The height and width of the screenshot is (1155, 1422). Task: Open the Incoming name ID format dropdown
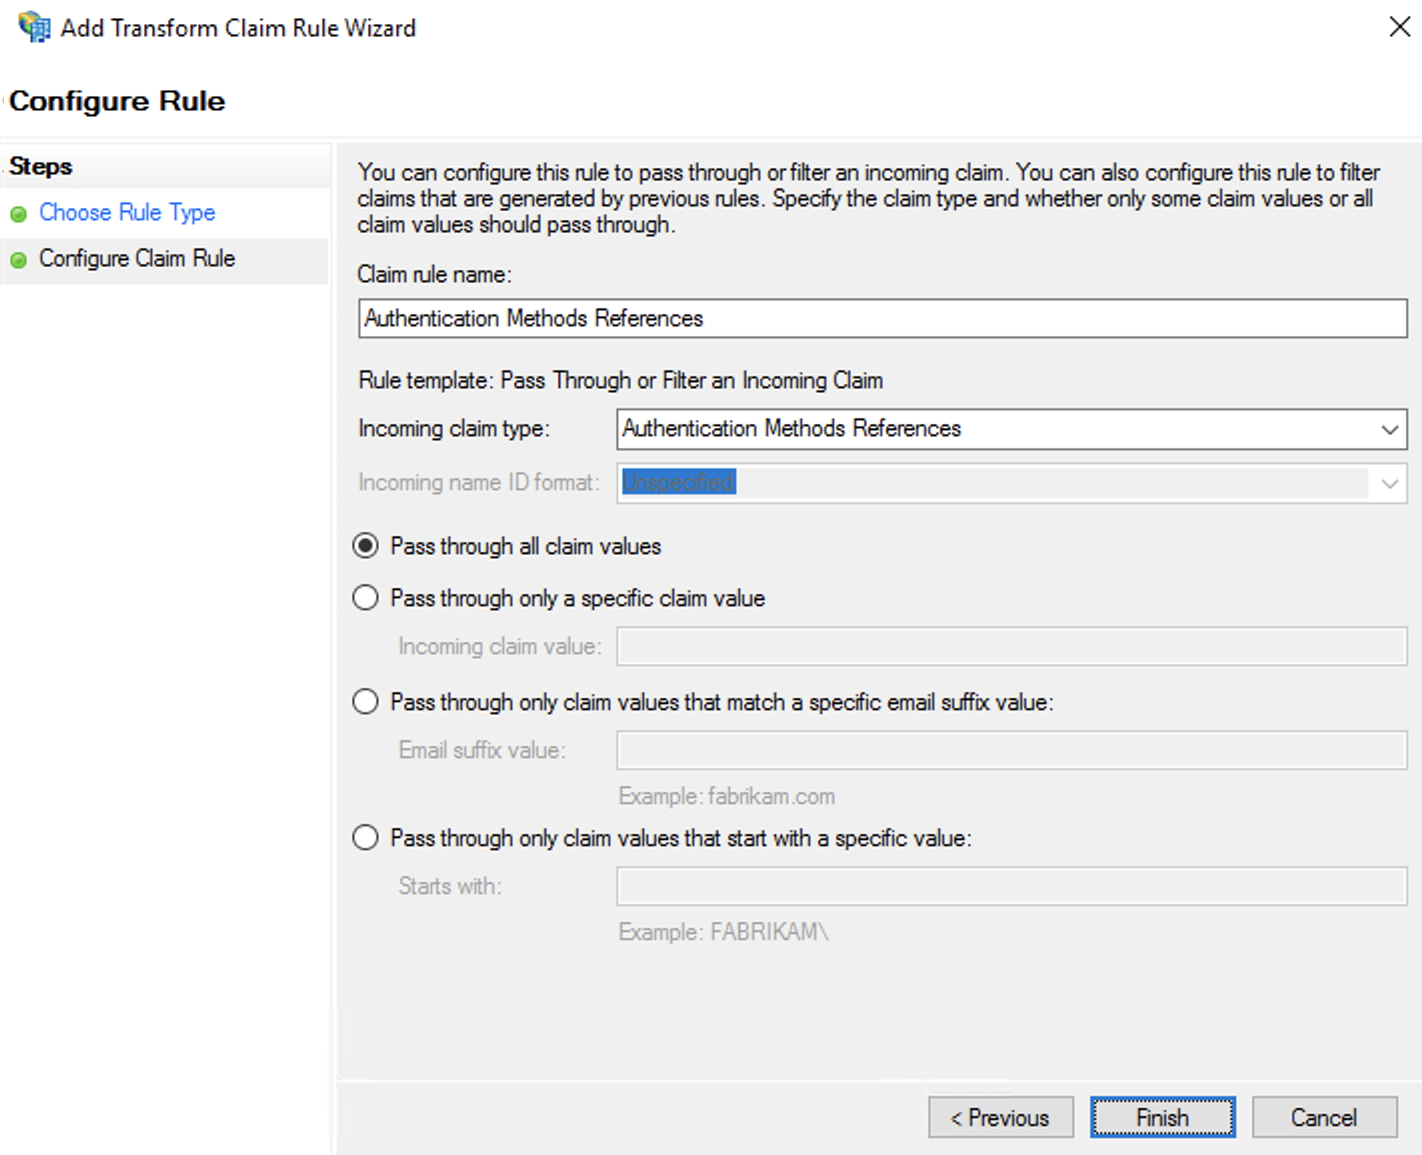coord(1388,484)
